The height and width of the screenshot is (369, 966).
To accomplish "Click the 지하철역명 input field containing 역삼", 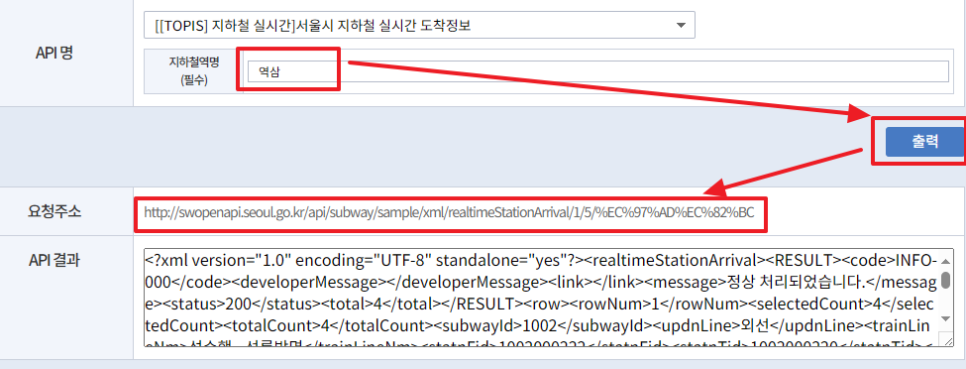I will point(597,71).
